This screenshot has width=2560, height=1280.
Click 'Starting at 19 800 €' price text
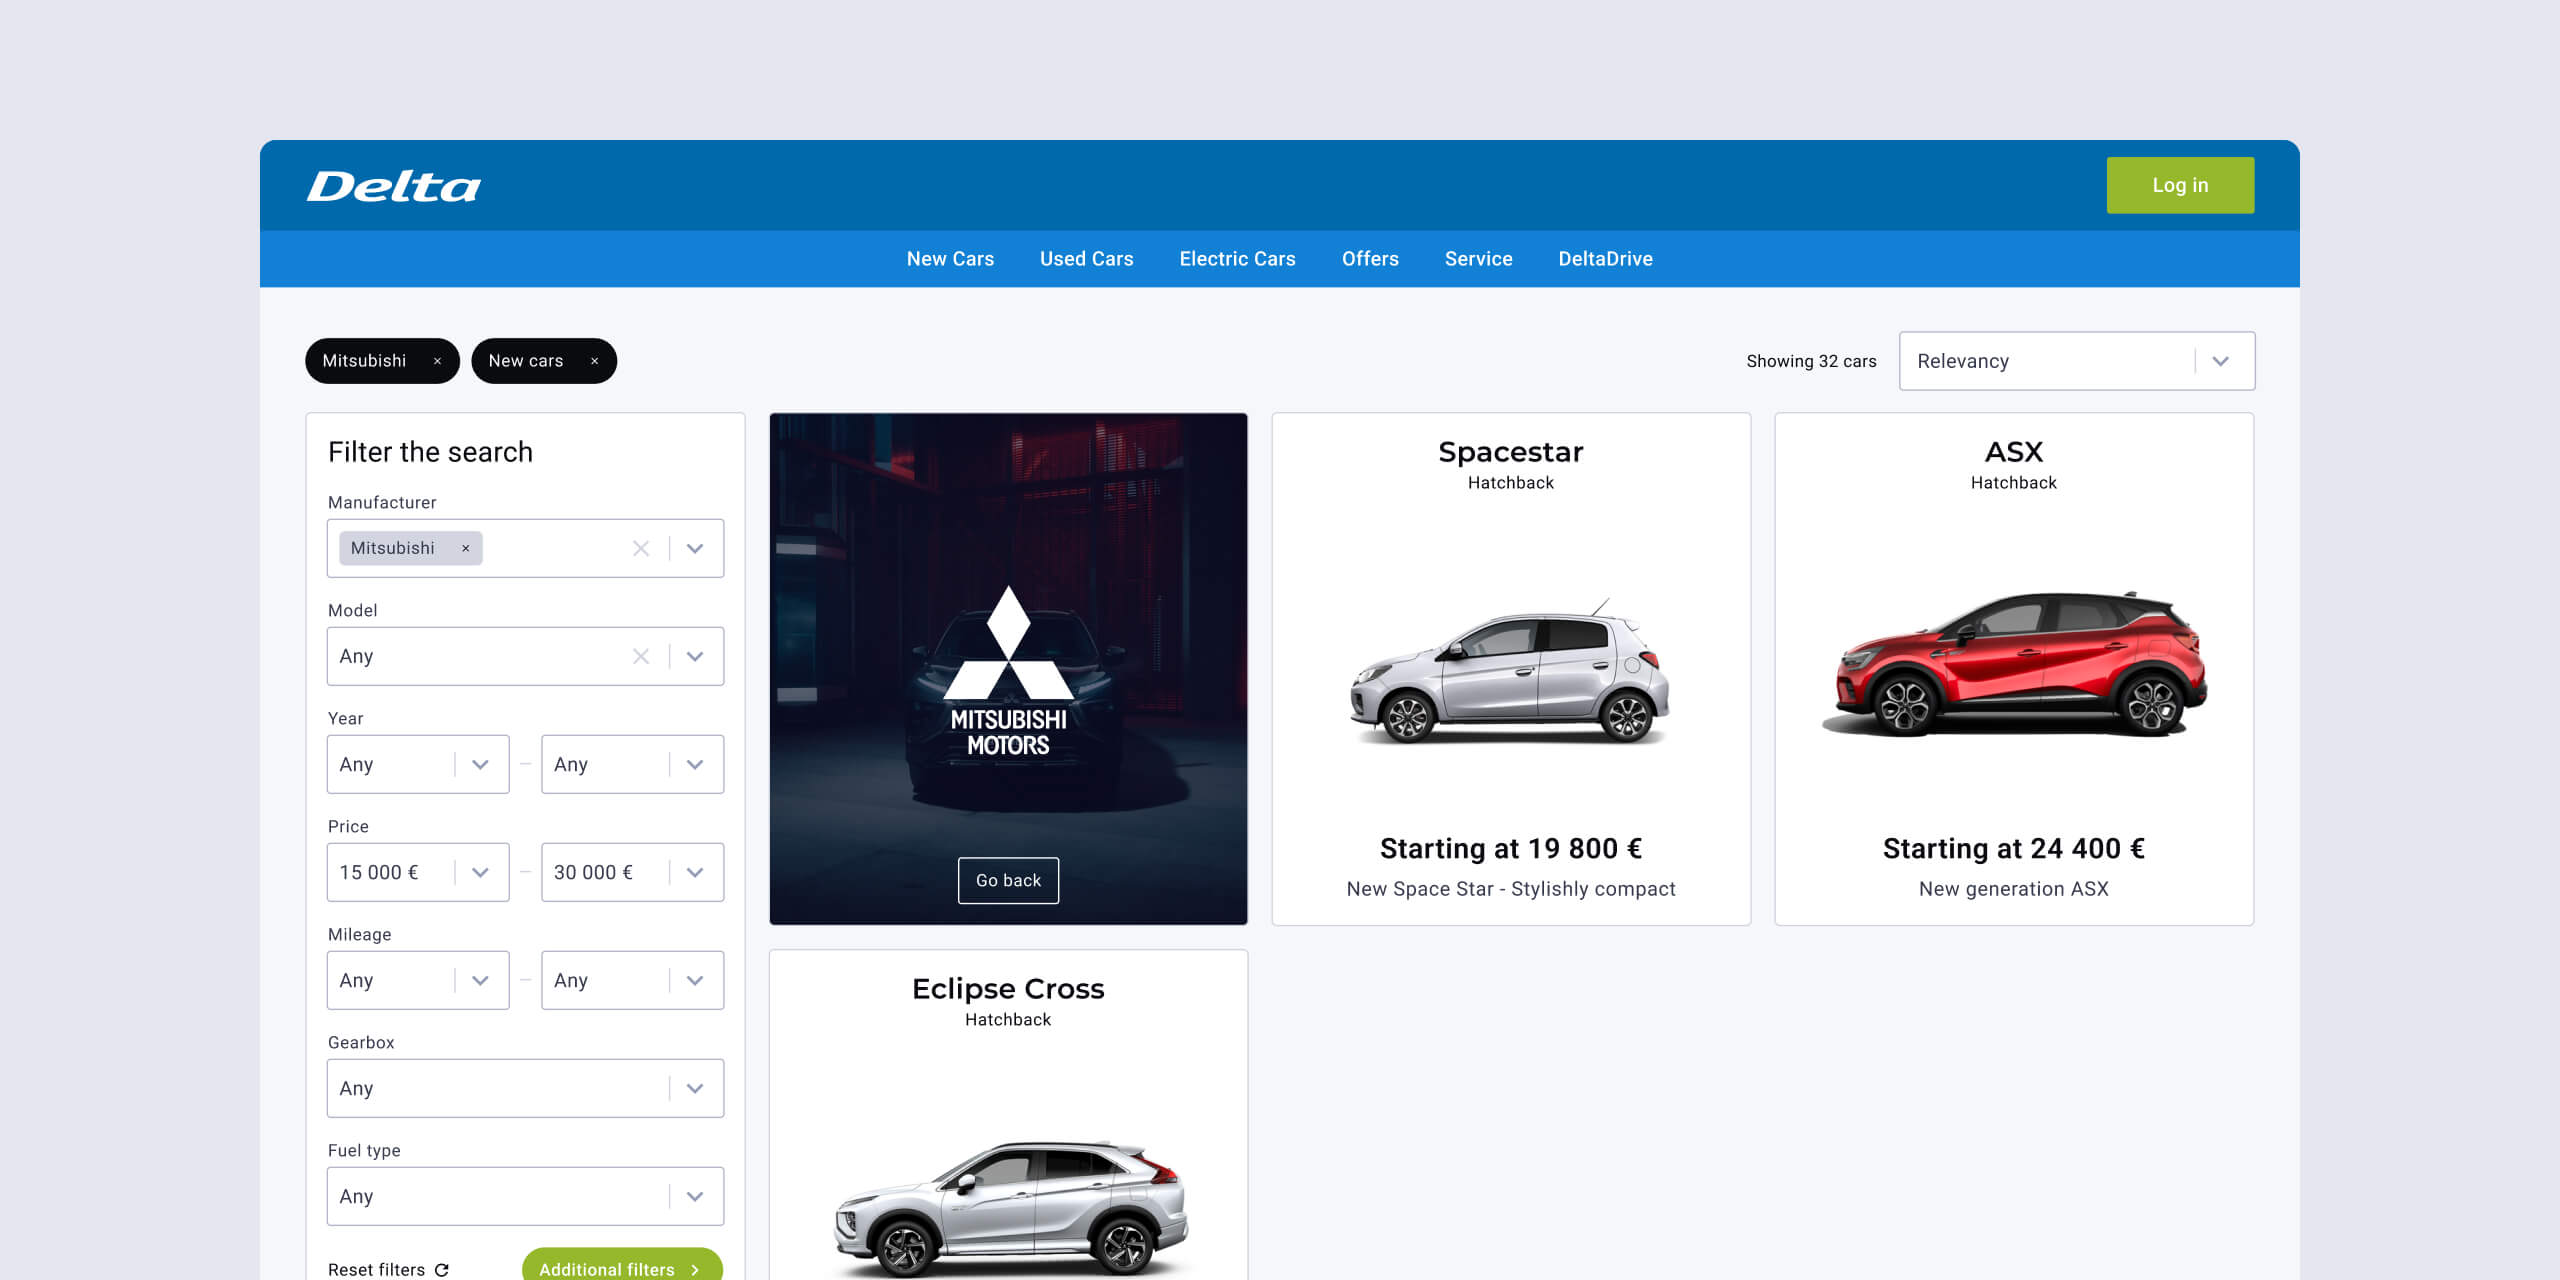(1510, 849)
